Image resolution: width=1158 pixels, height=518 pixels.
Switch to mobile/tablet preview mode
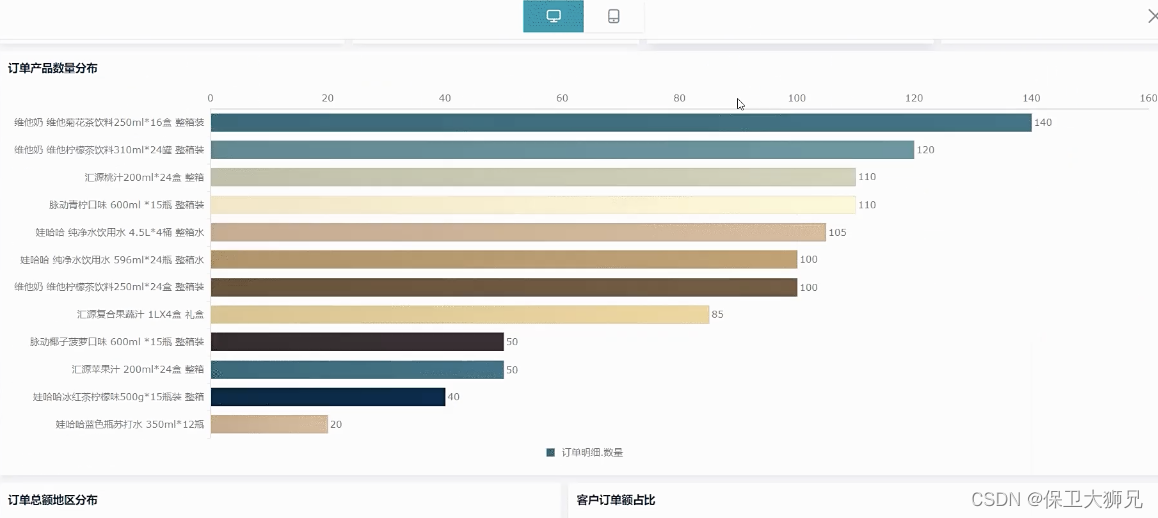click(614, 16)
